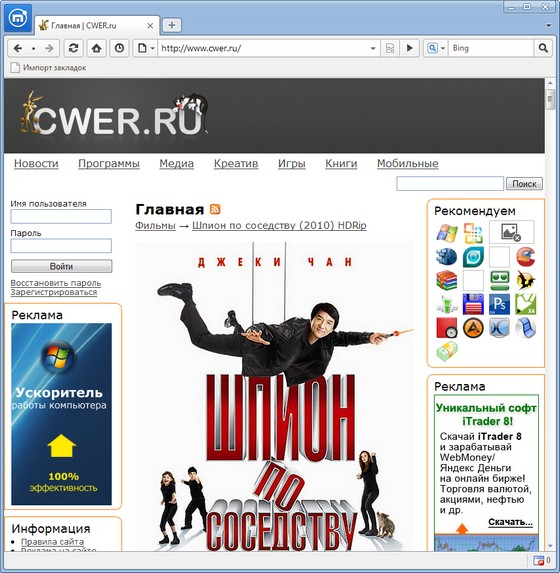Go forward with the forward arrow
Viewport: 560px width, 573px height.
(x=49, y=48)
